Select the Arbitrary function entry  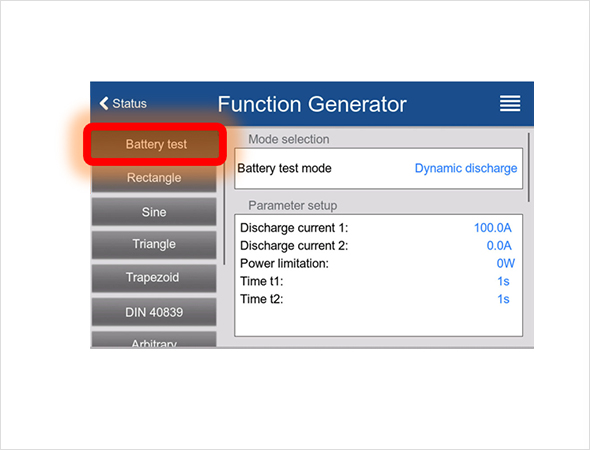click(x=154, y=340)
